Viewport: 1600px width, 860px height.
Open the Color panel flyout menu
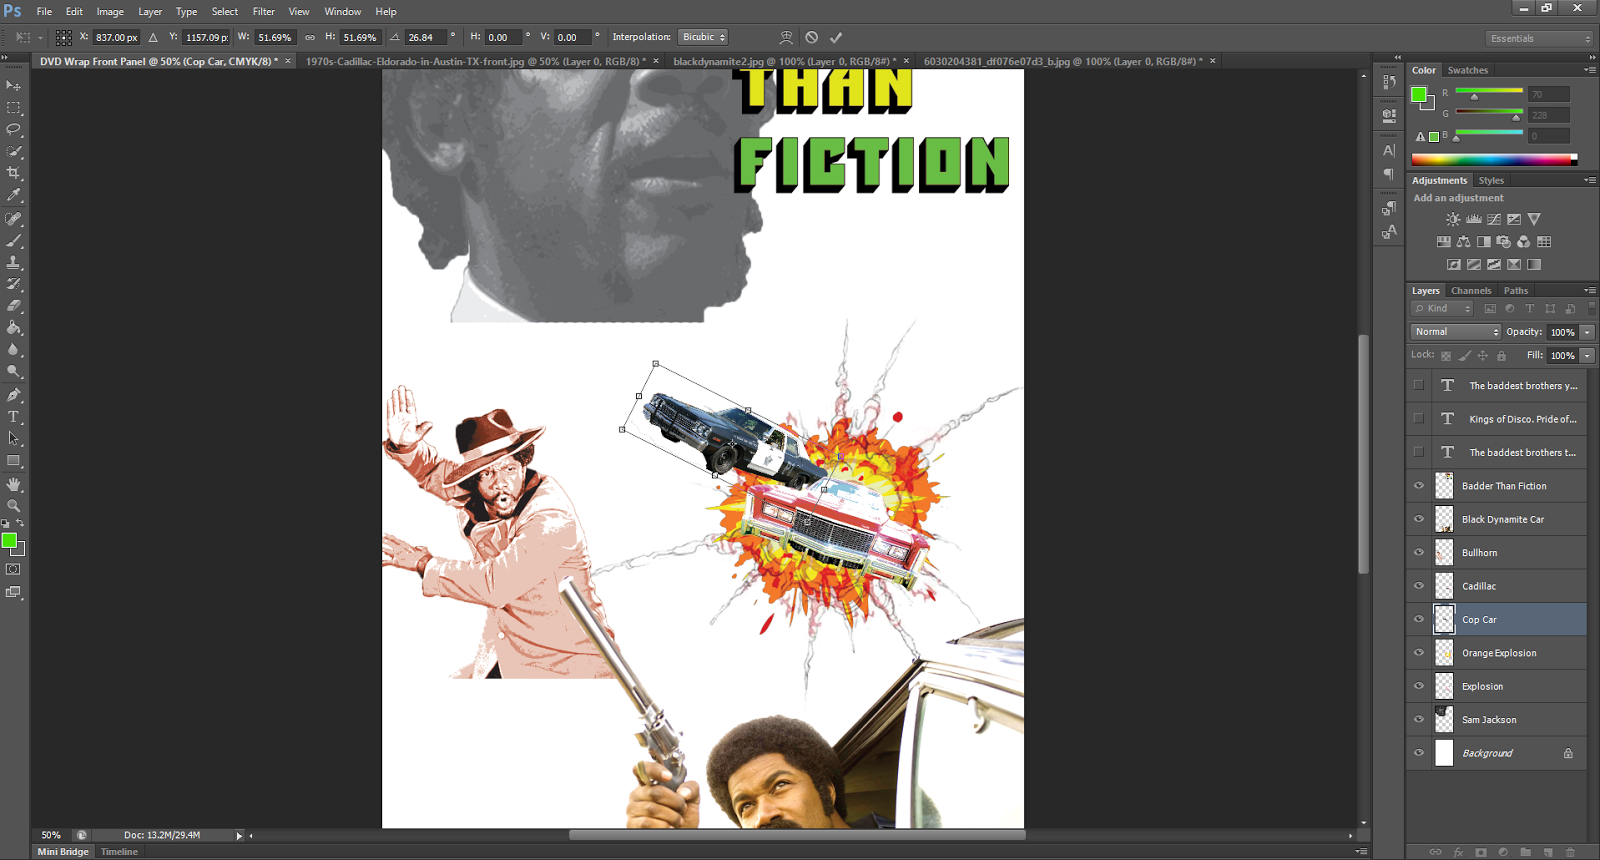click(x=1589, y=70)
